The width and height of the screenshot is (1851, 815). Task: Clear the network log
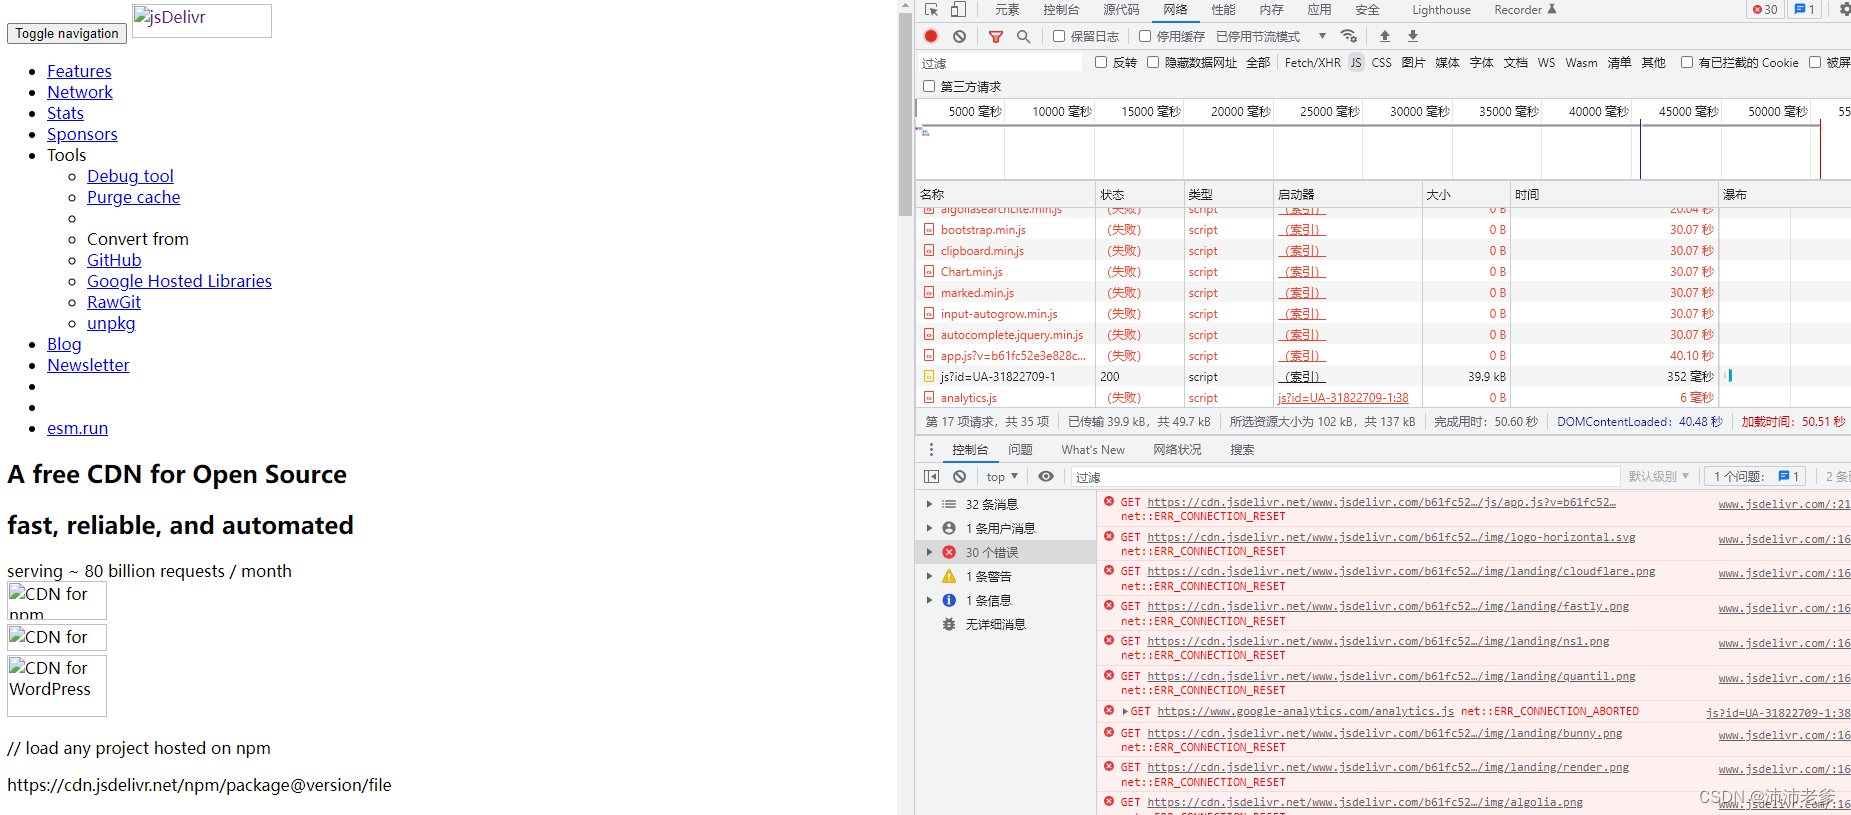(959, 36)
